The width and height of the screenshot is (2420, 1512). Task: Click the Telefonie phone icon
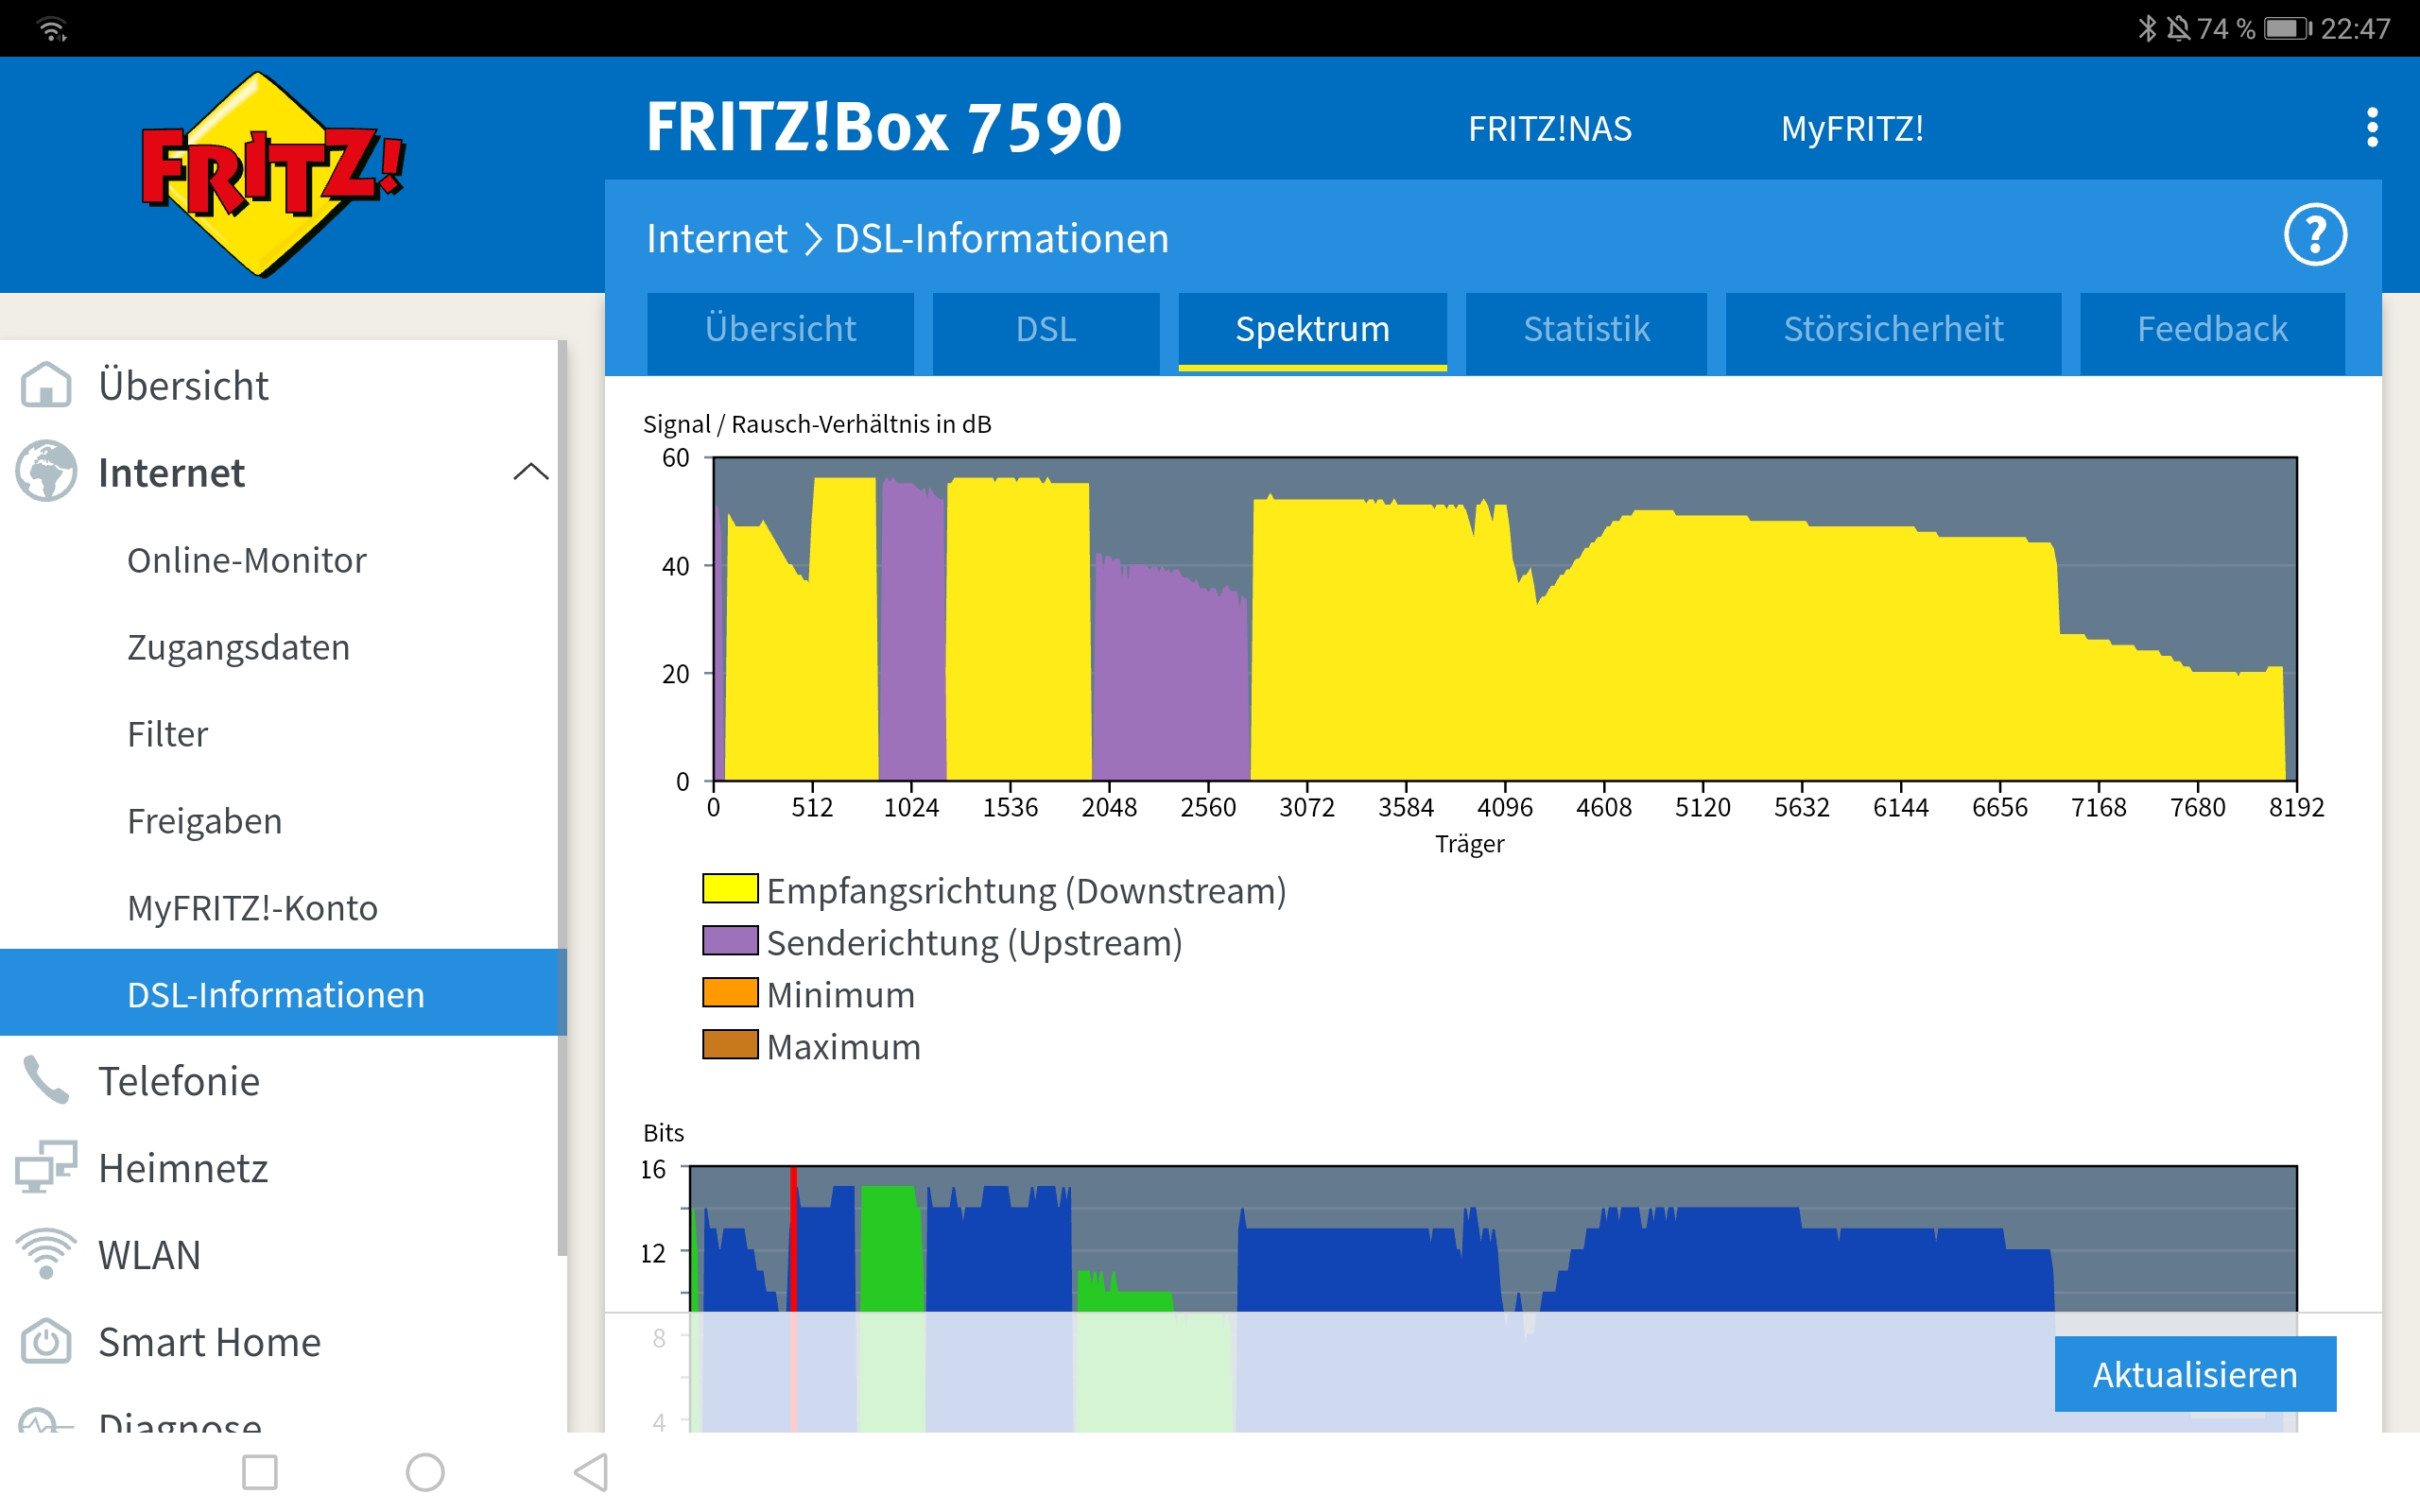click(x=46, y=1081)
